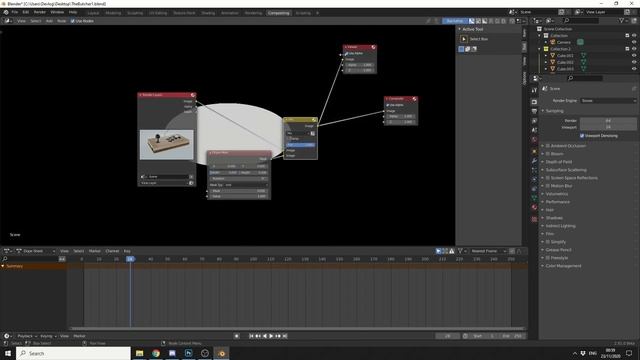Viewport: 640px width, 360px height.
Task: Open the Material properties tab
Action: [534, 207]
